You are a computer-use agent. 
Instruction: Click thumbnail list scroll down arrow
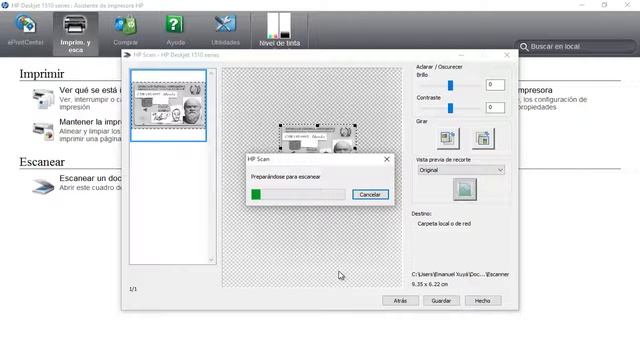pos(211,260)
